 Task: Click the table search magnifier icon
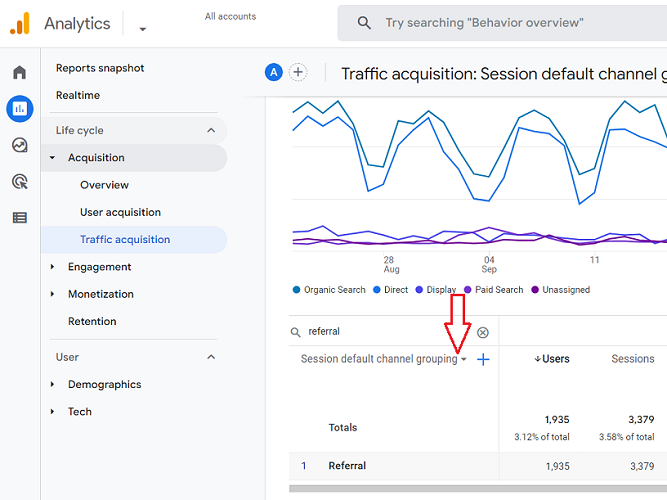(x=296, y=332)
